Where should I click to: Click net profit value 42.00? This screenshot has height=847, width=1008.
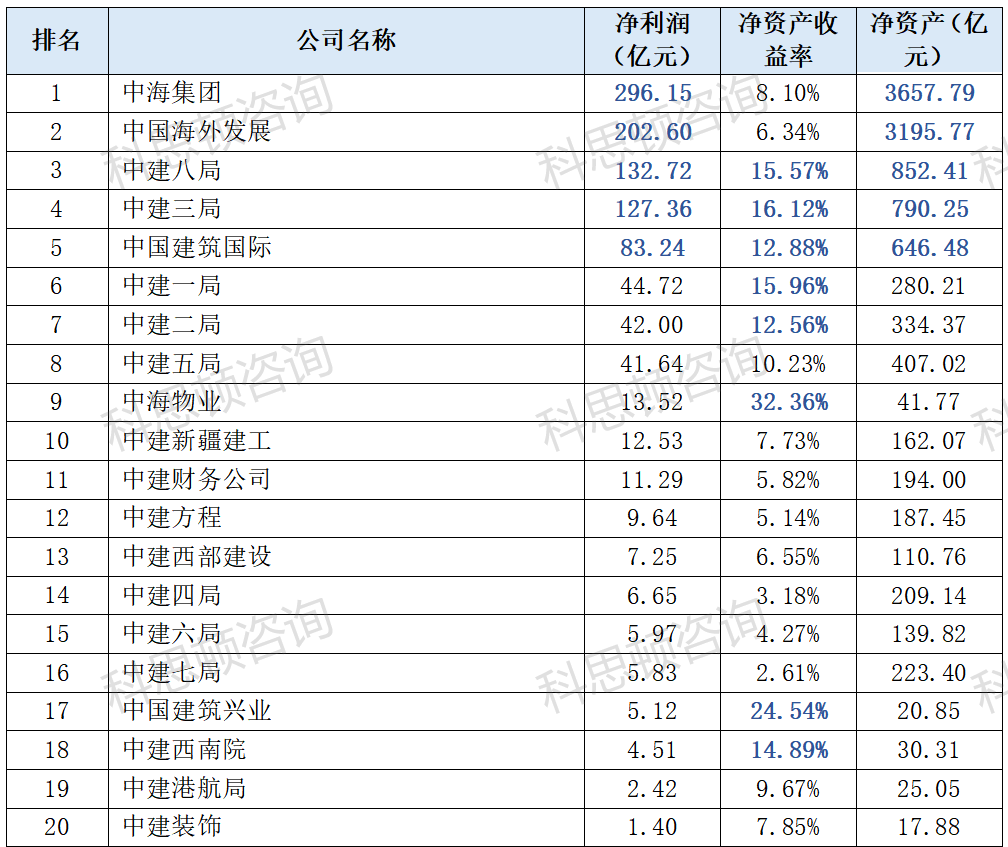(652, 325)
